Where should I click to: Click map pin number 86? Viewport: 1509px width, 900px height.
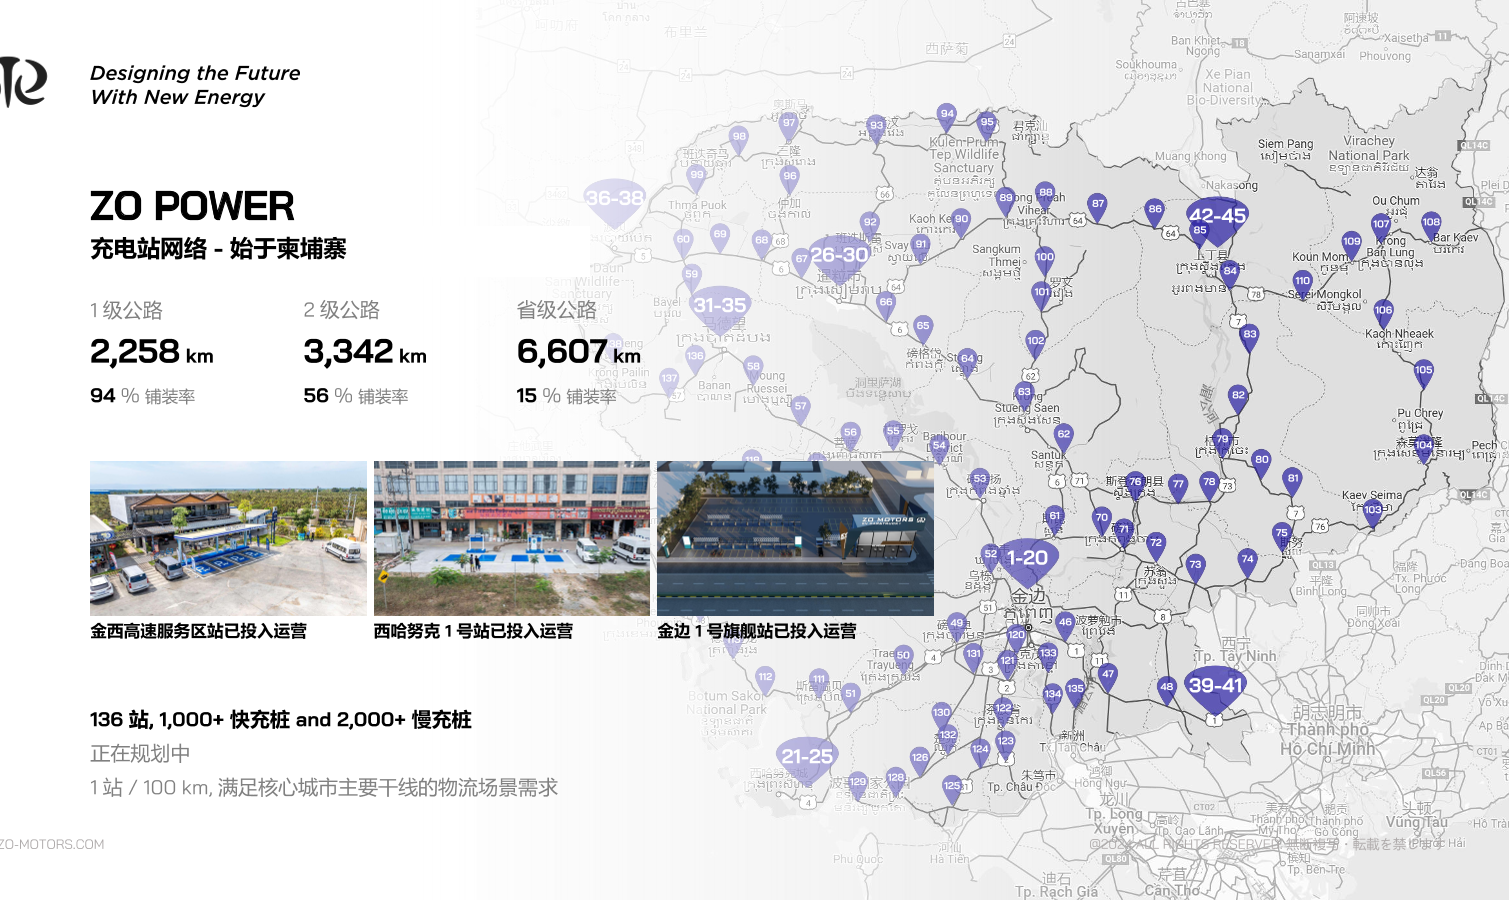point(1155,212)
